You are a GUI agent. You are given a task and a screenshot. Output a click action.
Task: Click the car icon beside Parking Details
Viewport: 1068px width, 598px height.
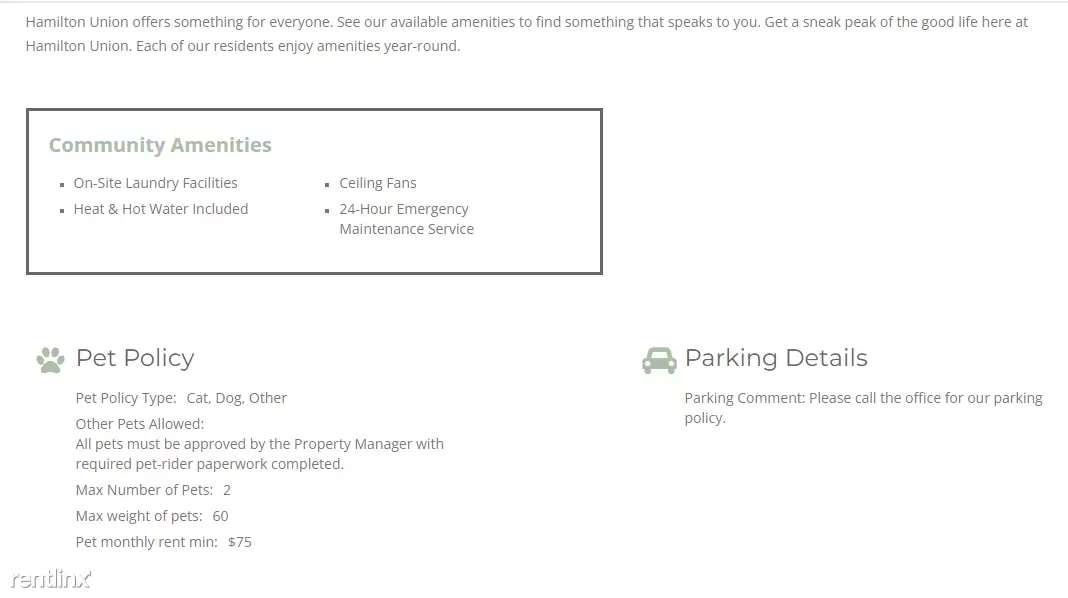[659, 360]
